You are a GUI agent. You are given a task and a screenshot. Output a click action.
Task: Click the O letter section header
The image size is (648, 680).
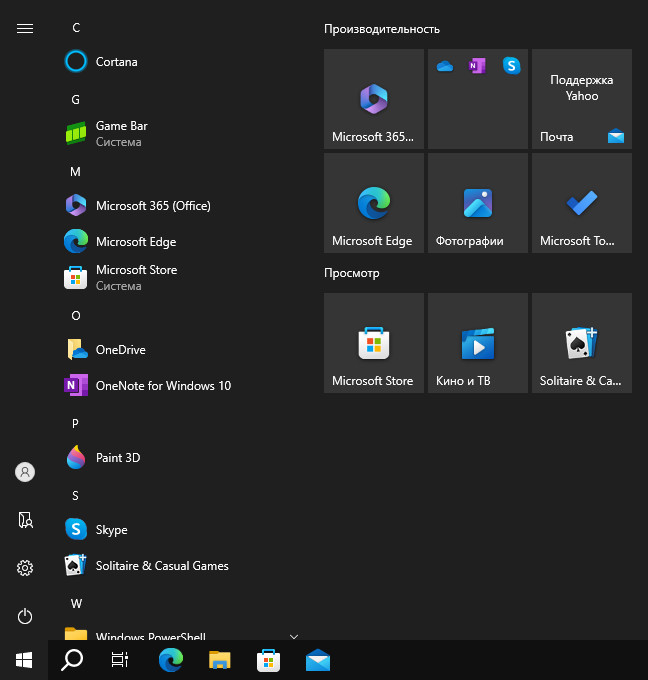pos(76,316)
